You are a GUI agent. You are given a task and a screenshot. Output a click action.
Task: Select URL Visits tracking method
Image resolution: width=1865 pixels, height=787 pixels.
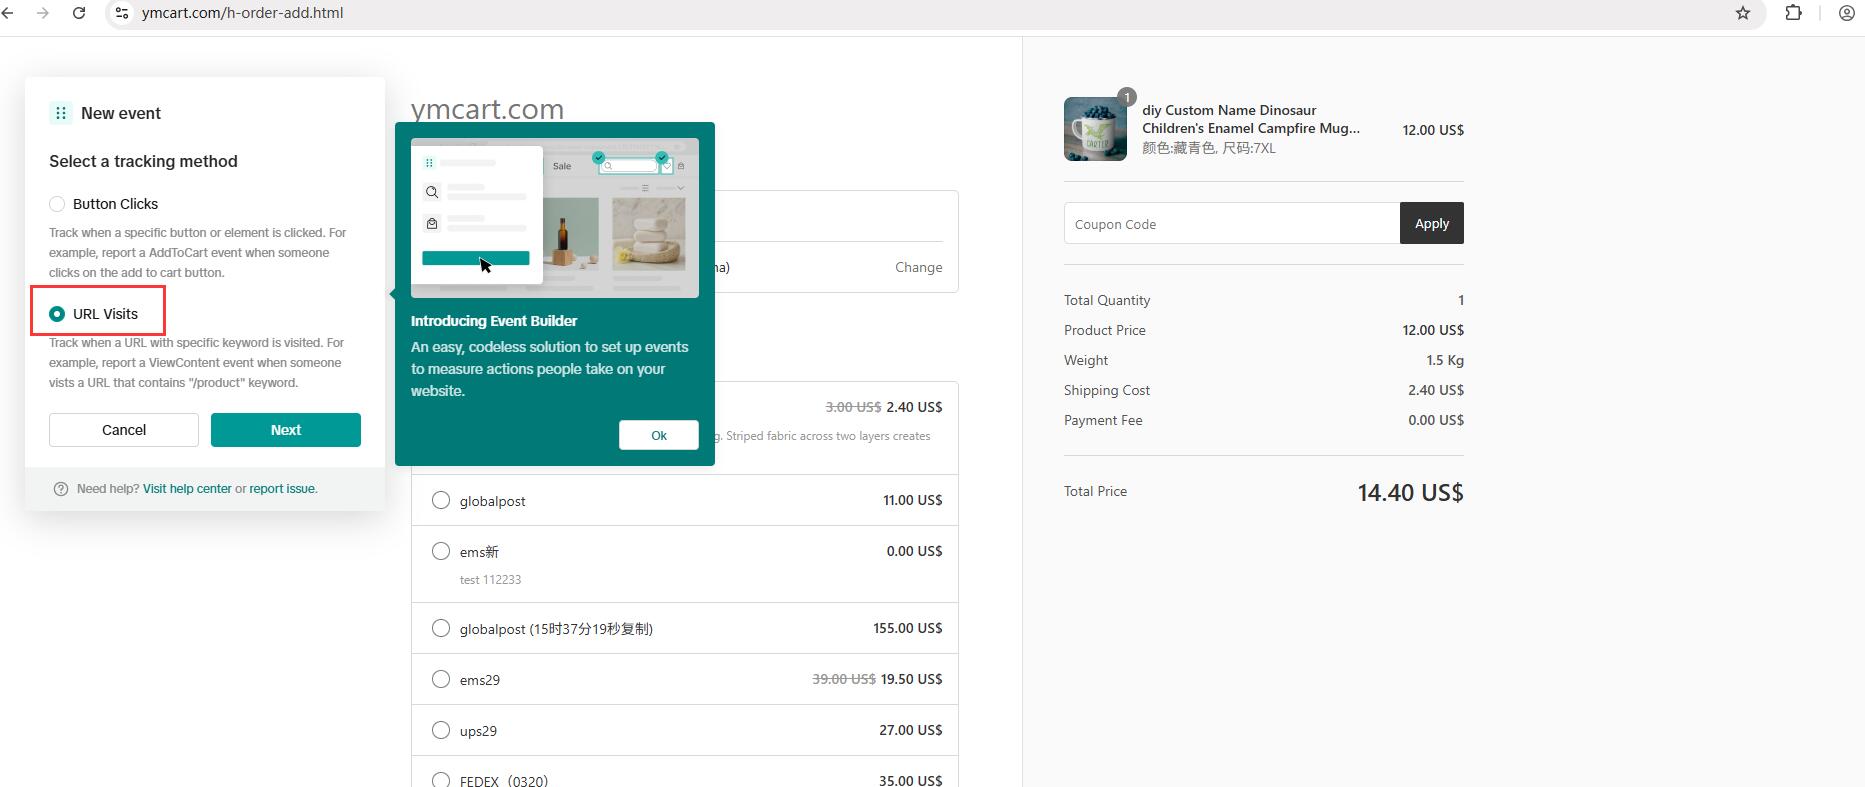[x=57, y=314]
